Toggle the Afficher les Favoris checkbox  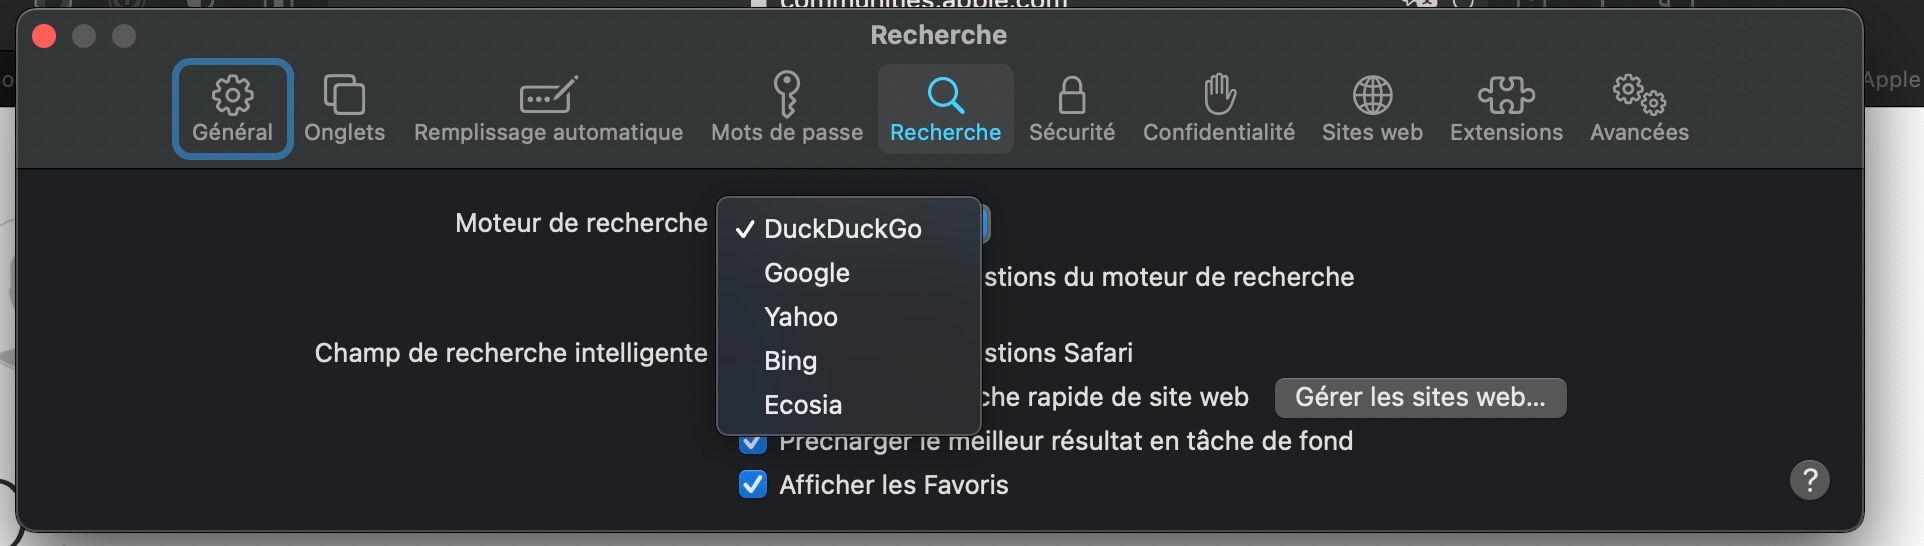(x=753, y=485)
